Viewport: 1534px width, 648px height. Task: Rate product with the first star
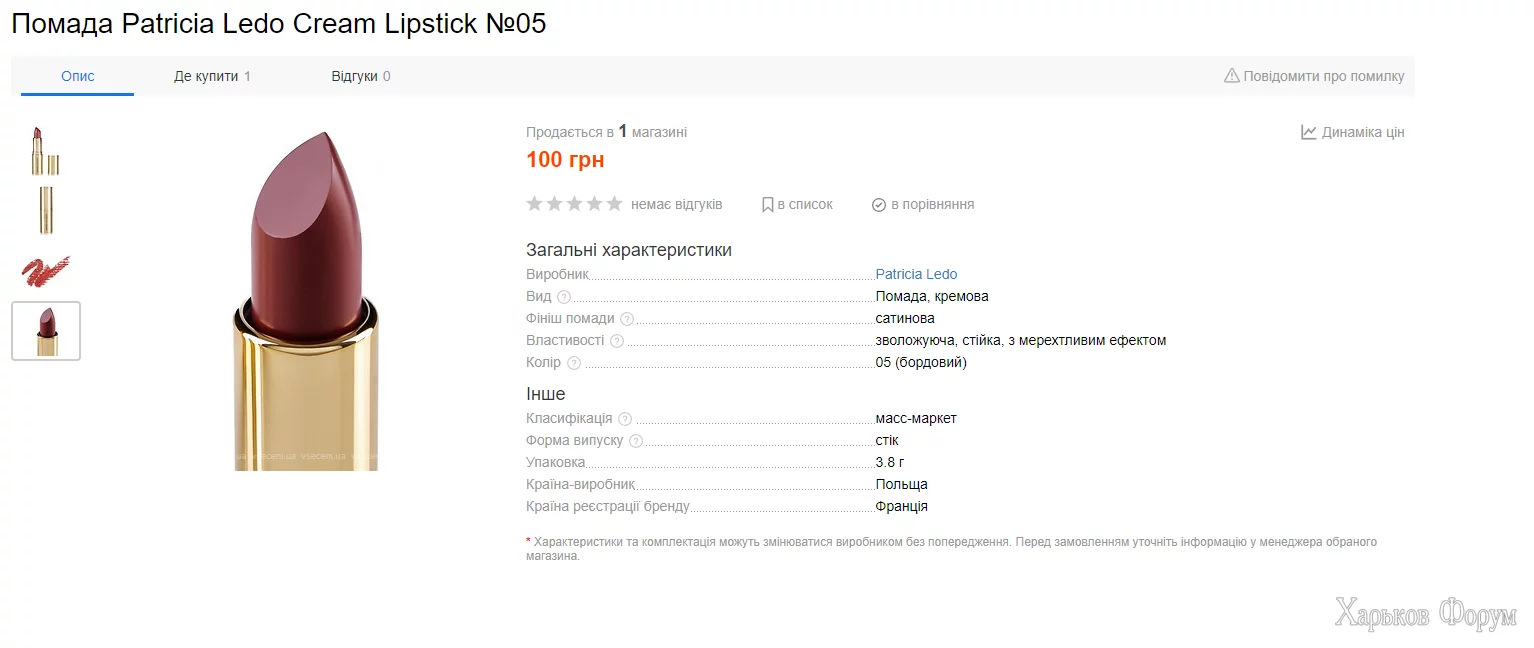tap(535, 204)
